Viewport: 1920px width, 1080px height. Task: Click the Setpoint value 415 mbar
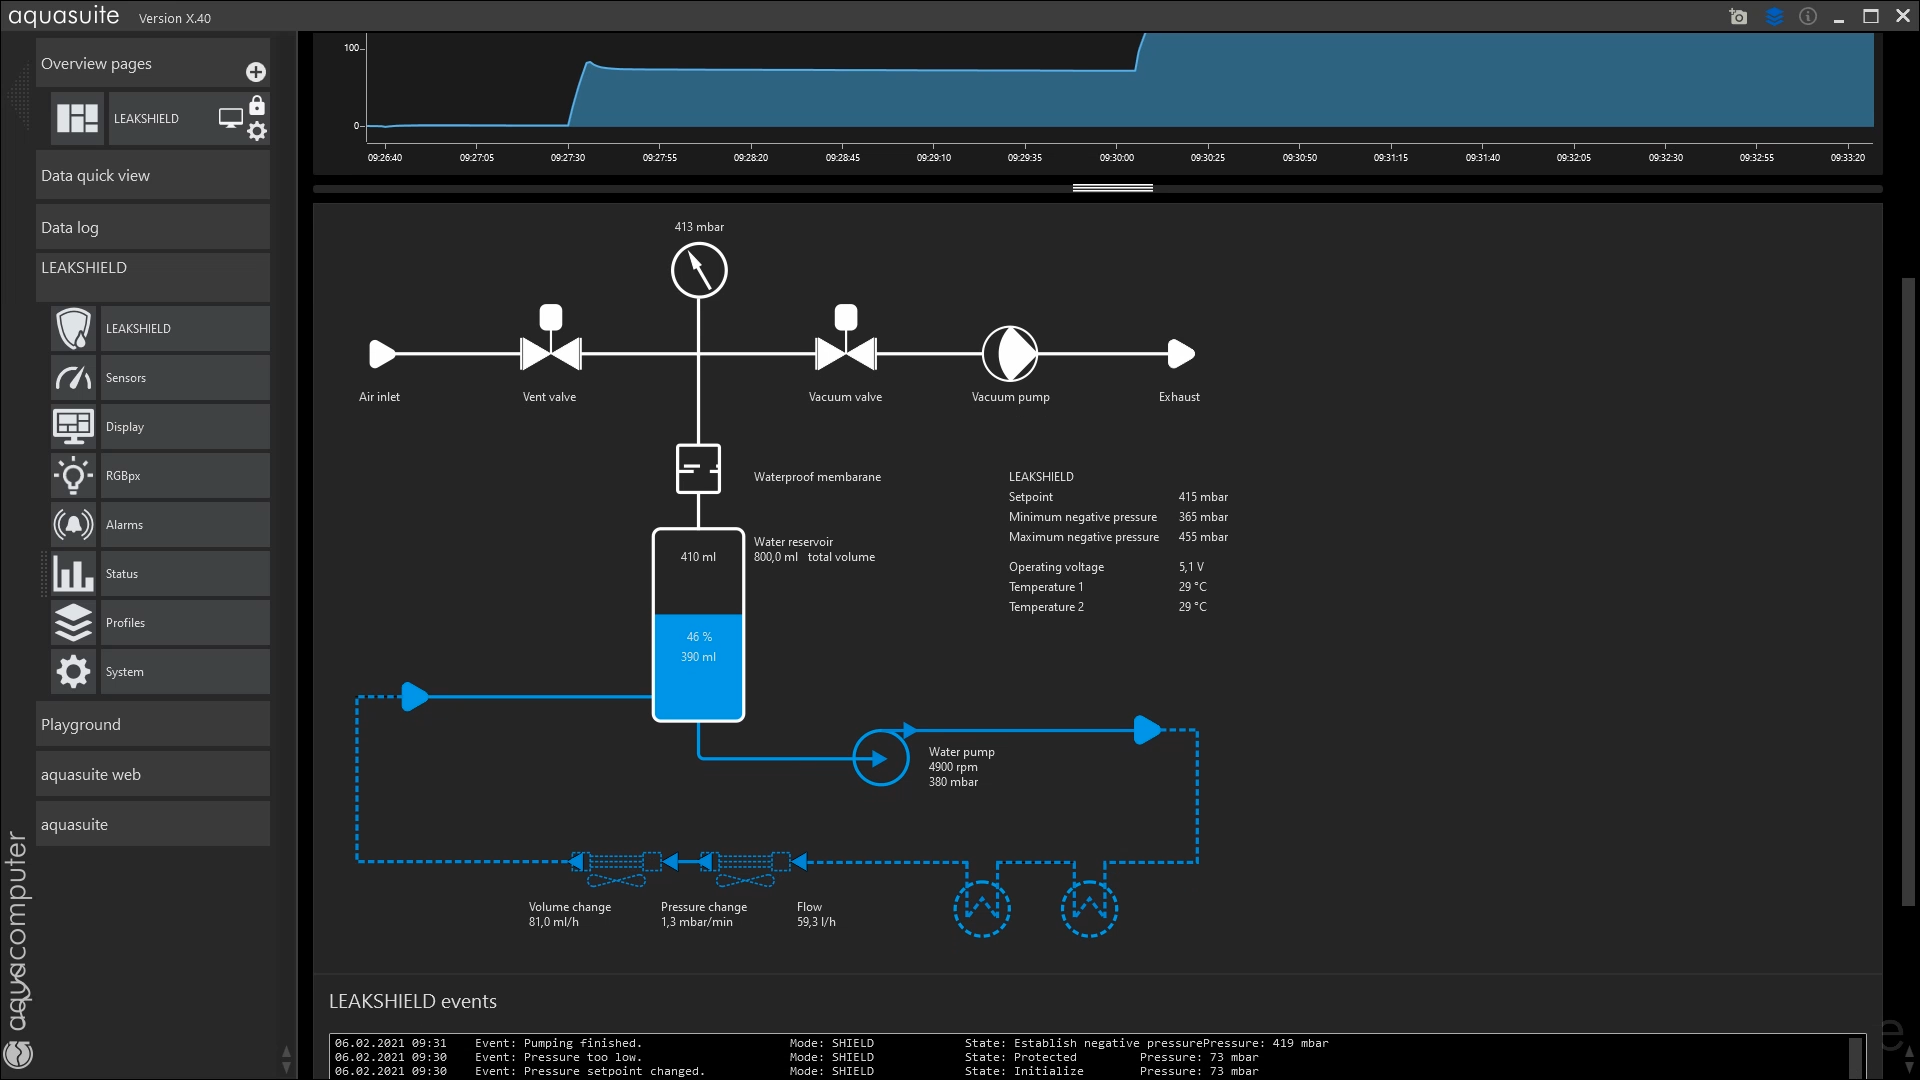(1203, 497)
